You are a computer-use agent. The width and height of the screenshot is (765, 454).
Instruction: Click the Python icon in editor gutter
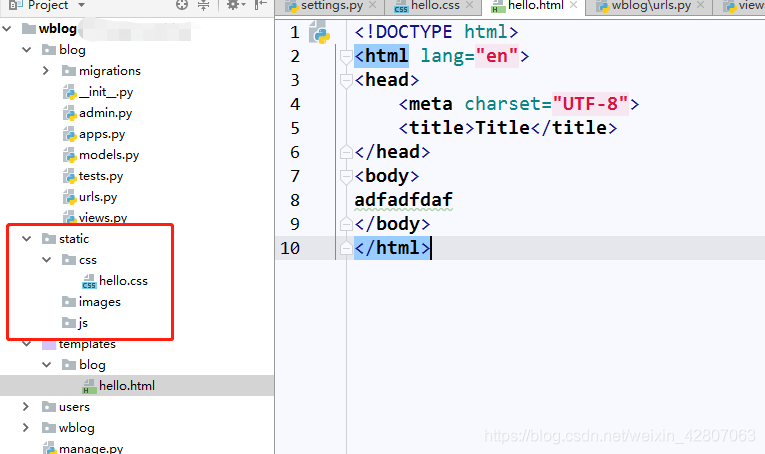(x=320, y=32)
